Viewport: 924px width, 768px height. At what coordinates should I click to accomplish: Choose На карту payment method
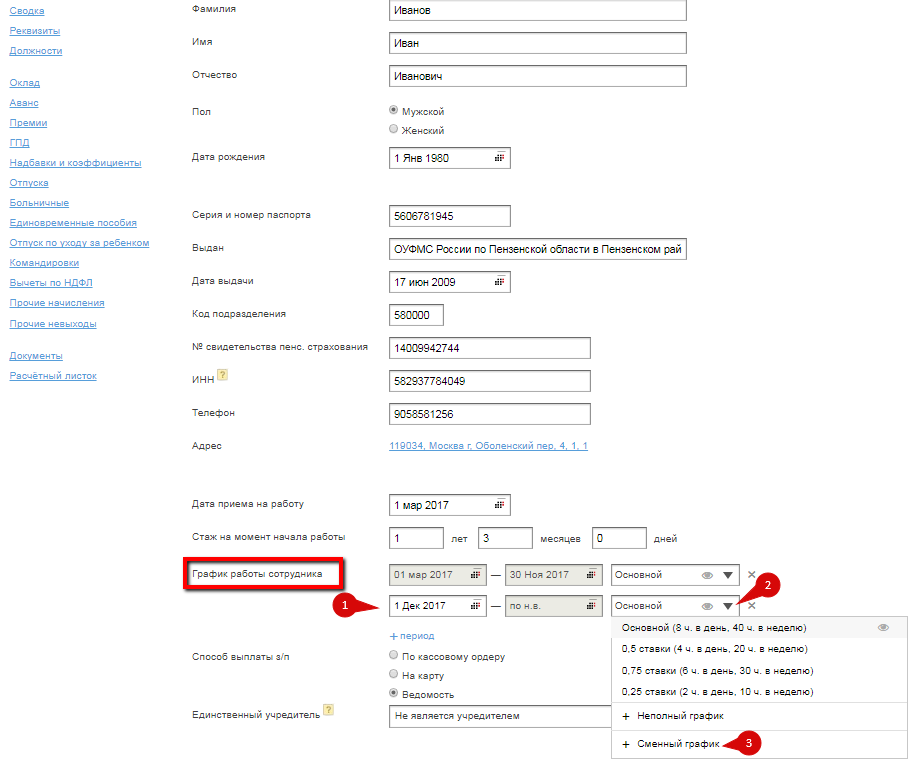coord(394,674)
